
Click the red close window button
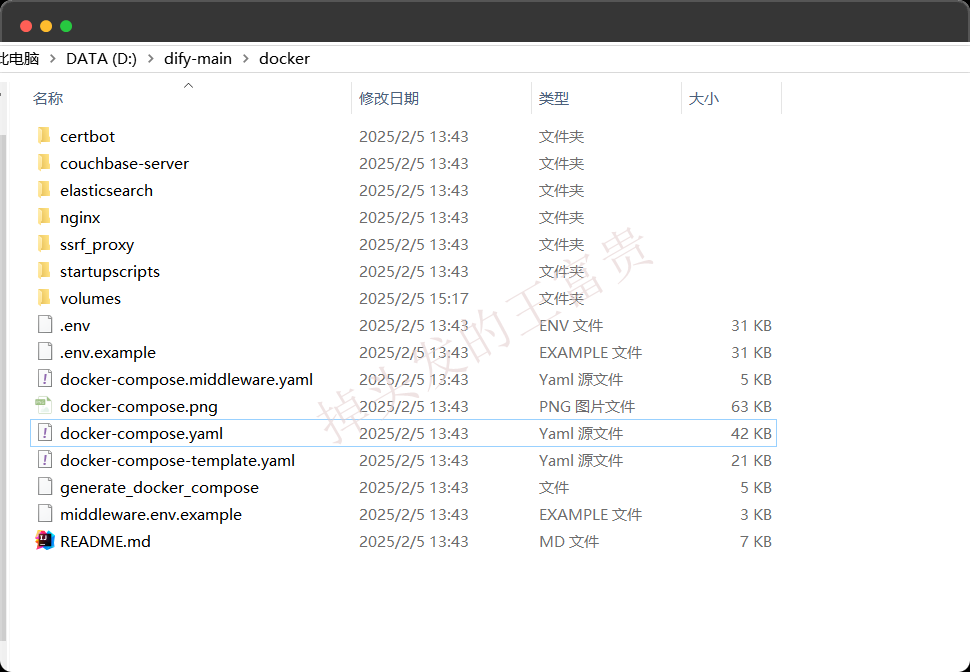pos(26,26)
